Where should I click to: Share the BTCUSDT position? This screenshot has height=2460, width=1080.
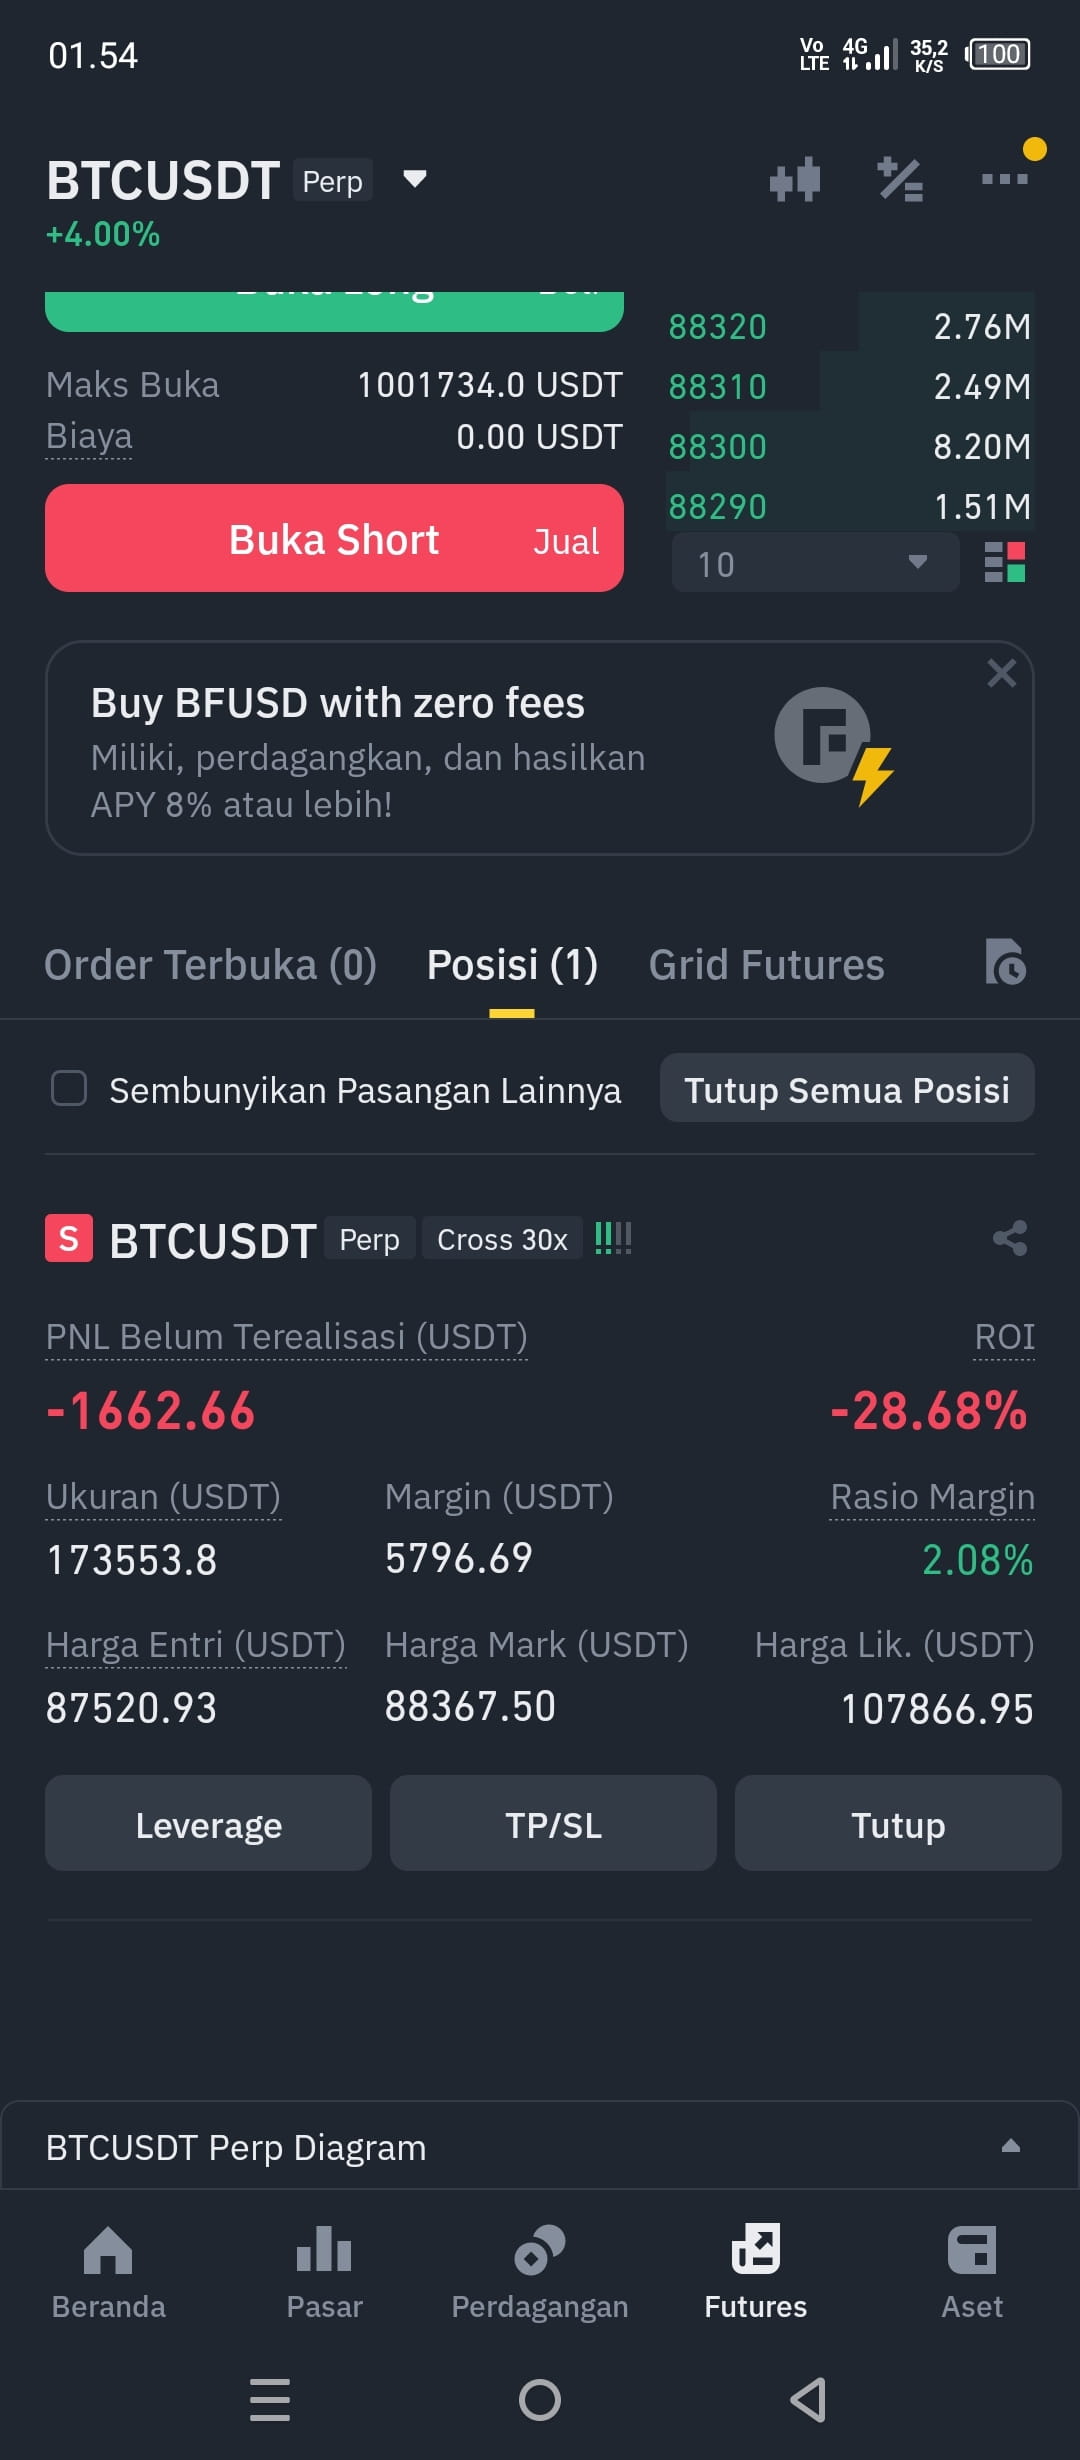(1010, 1238)
